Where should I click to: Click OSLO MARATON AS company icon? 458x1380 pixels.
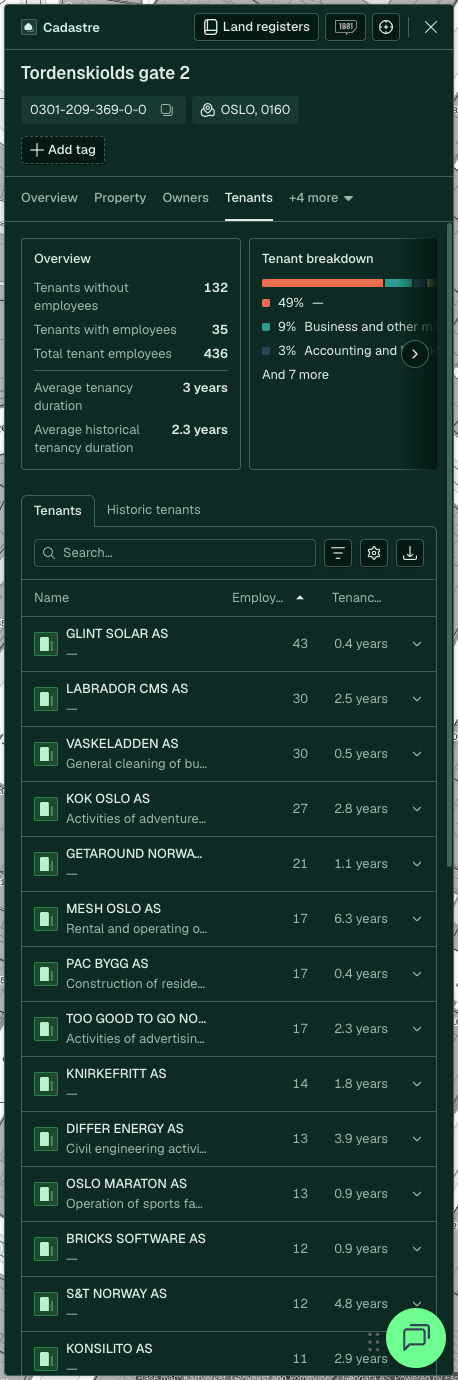point(46,1194)
